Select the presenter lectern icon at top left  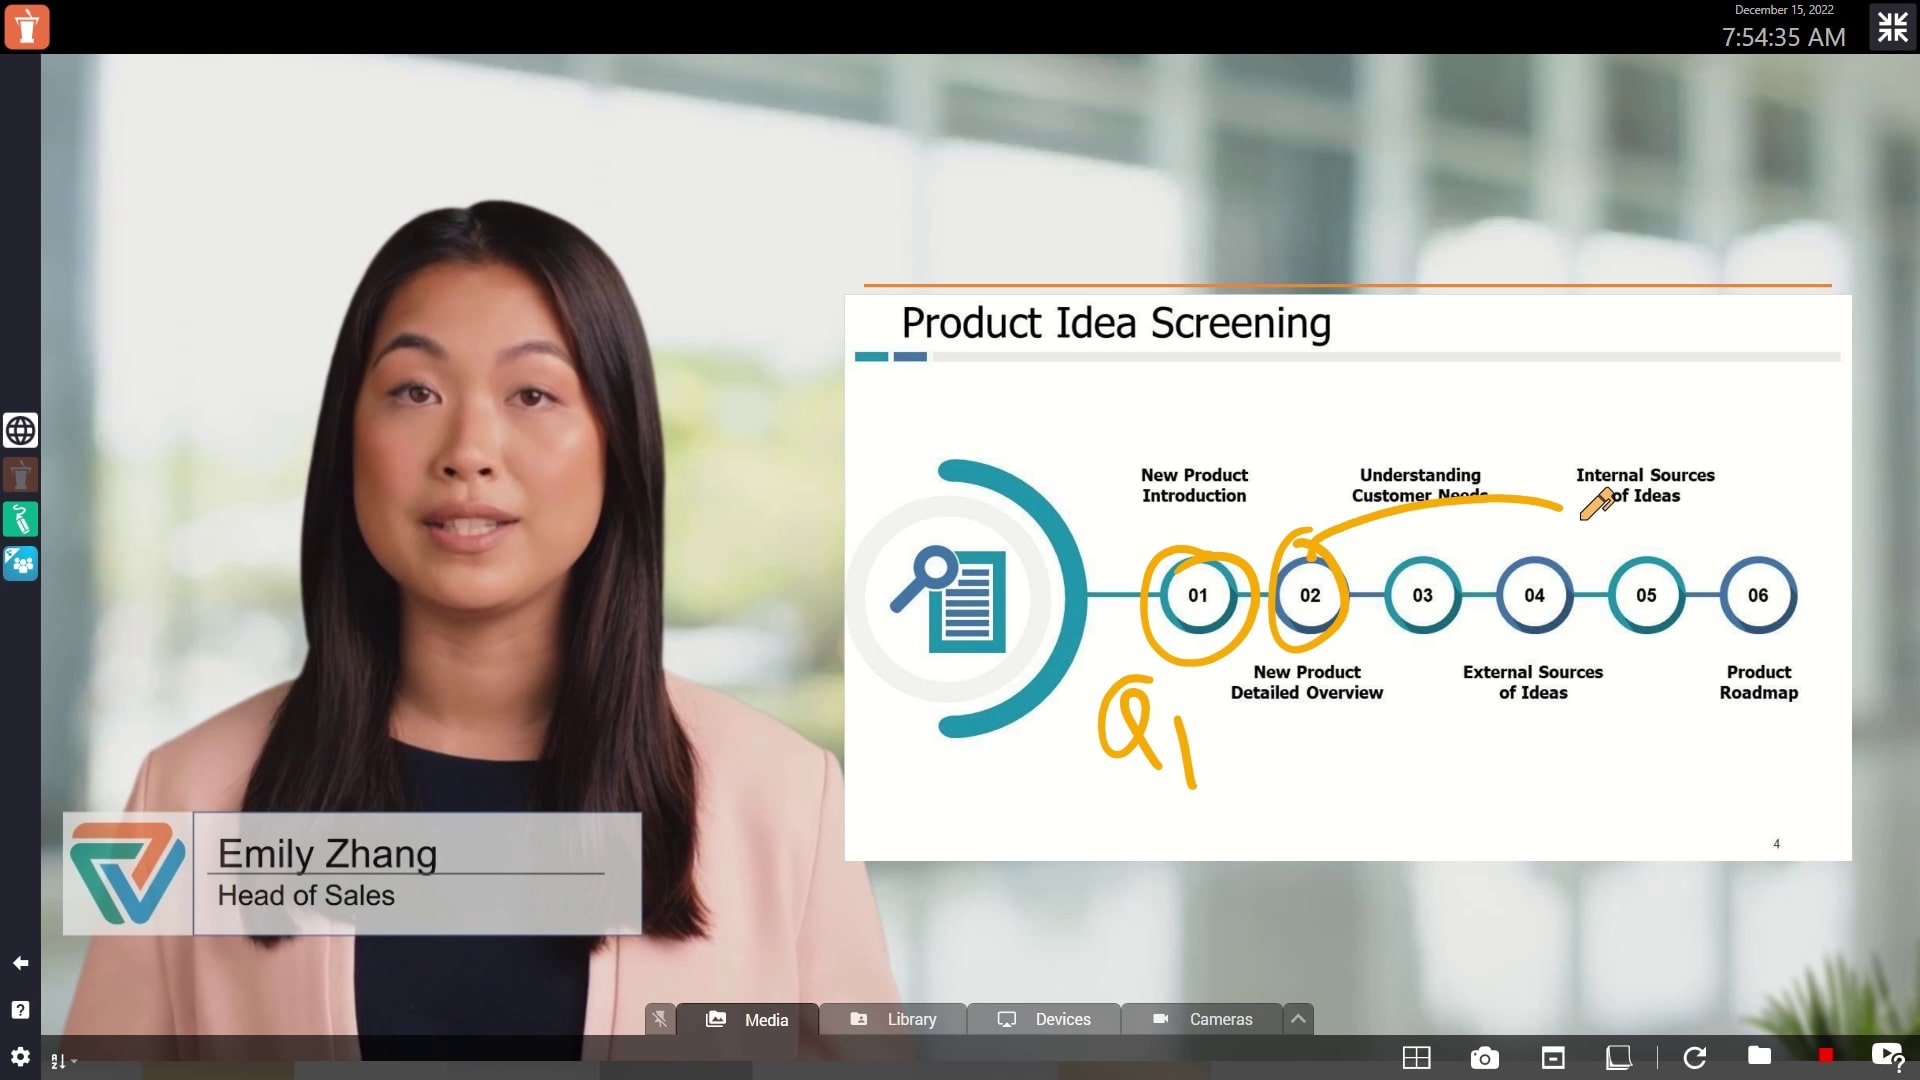tap(27, 27)
